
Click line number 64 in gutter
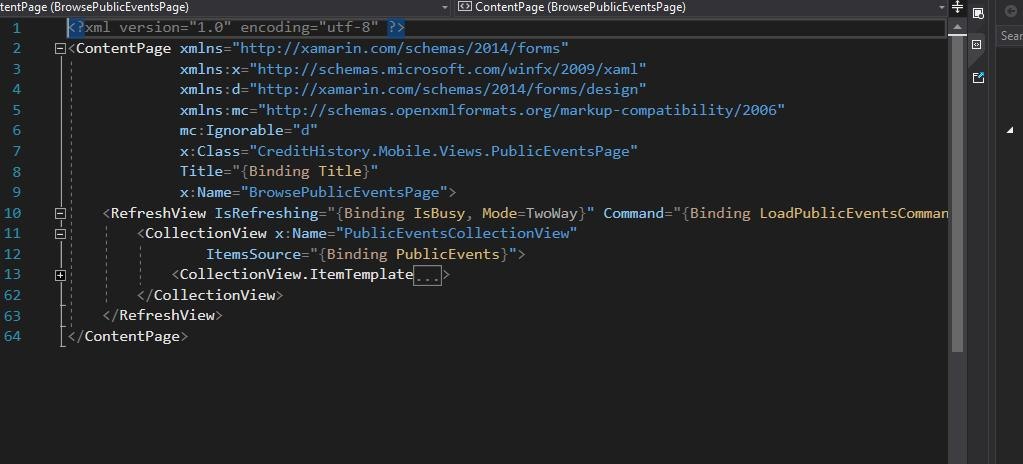pos(12,336)
